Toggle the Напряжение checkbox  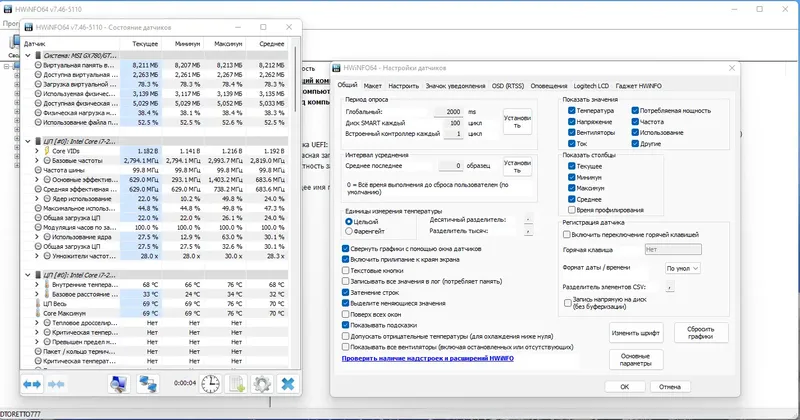coord(571,121)
